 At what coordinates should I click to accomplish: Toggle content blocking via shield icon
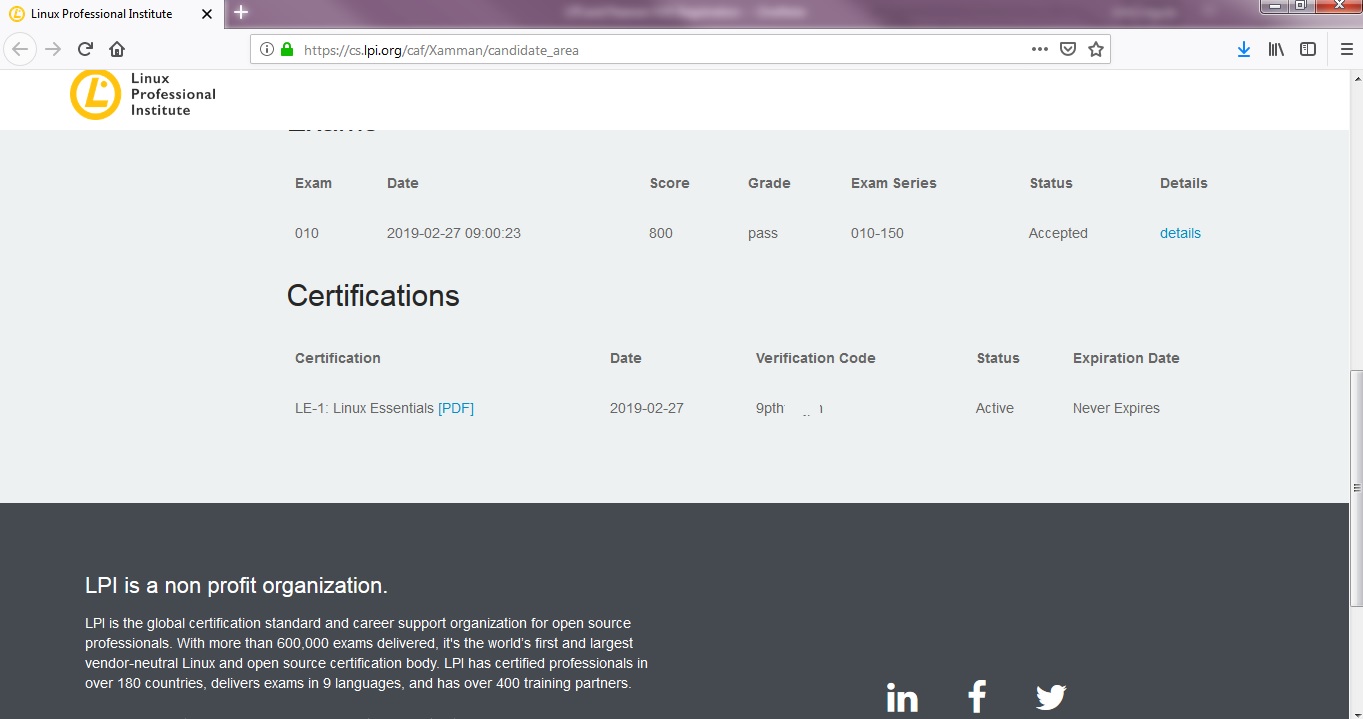1067,47
